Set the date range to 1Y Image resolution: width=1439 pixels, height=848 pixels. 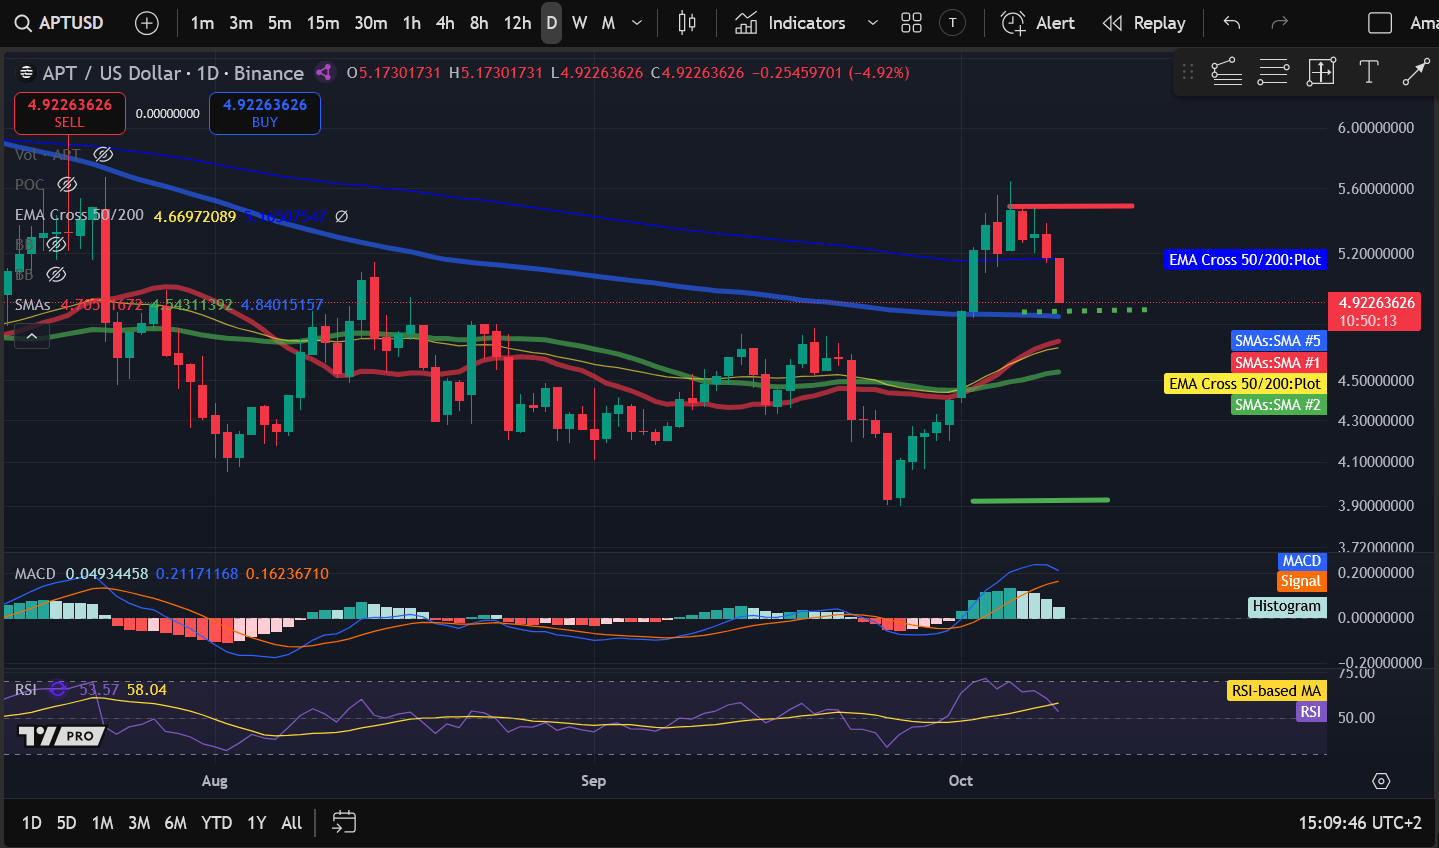pos(257,823)
